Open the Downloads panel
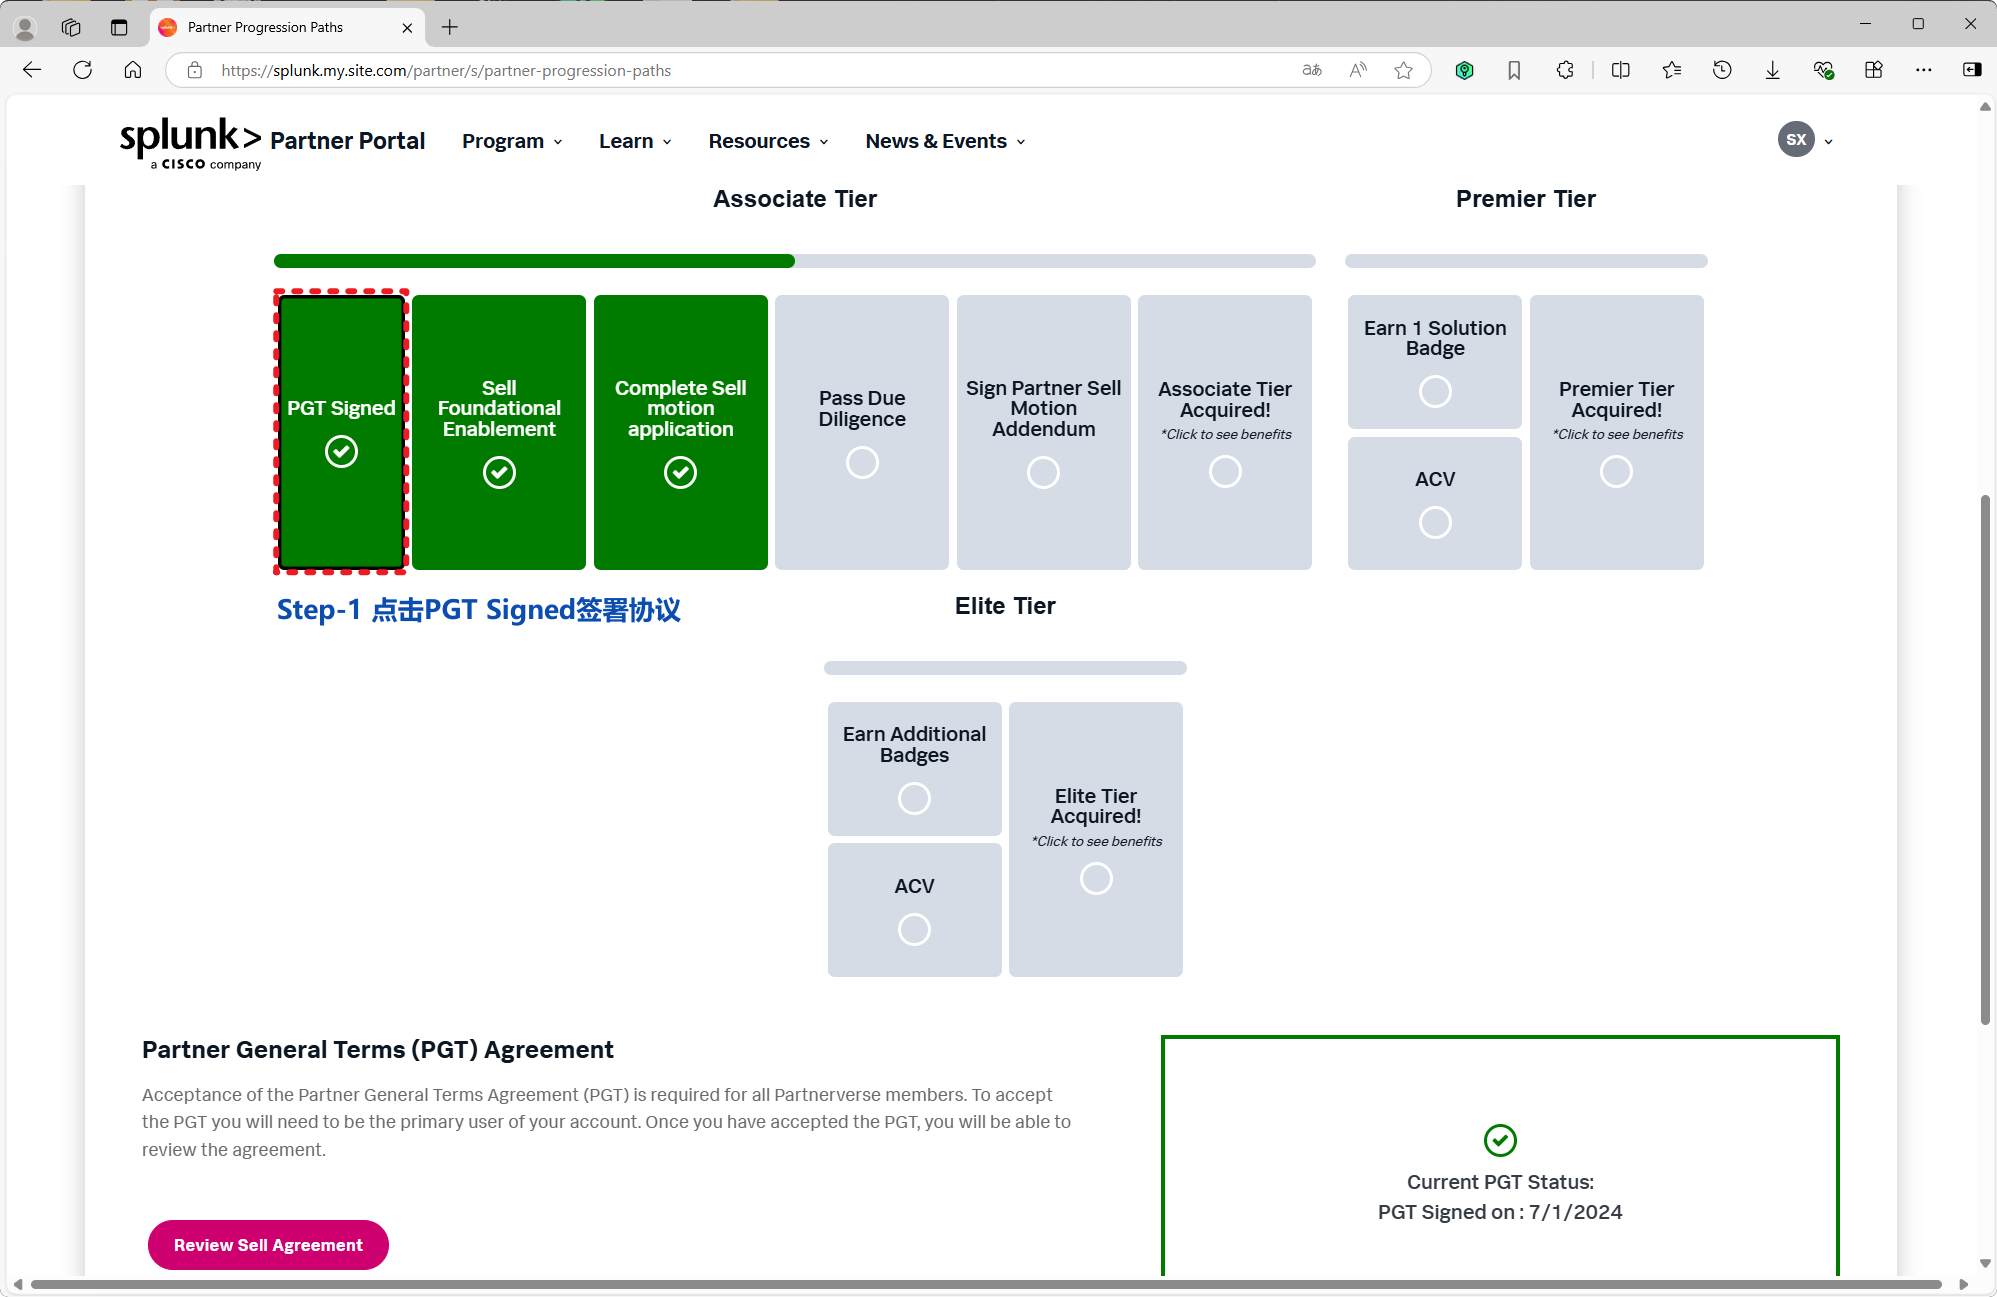 (x=1772, y=70)
